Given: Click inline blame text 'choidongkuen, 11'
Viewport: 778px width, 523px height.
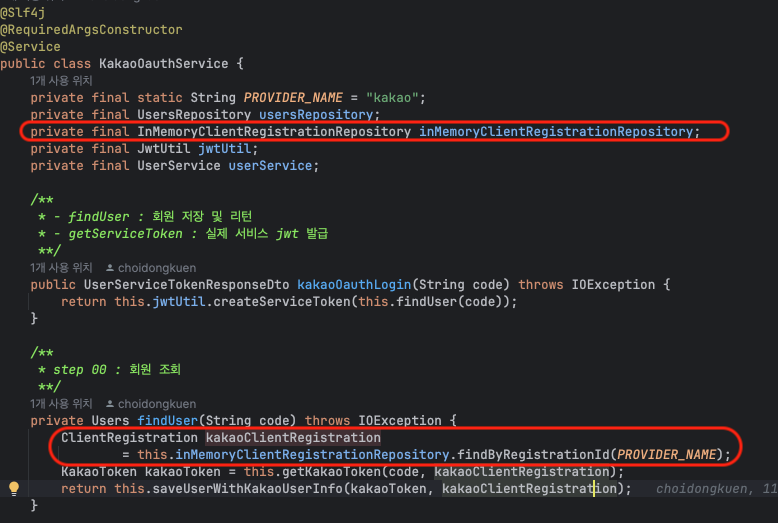Looking at the screenshot, I should 716,489.
